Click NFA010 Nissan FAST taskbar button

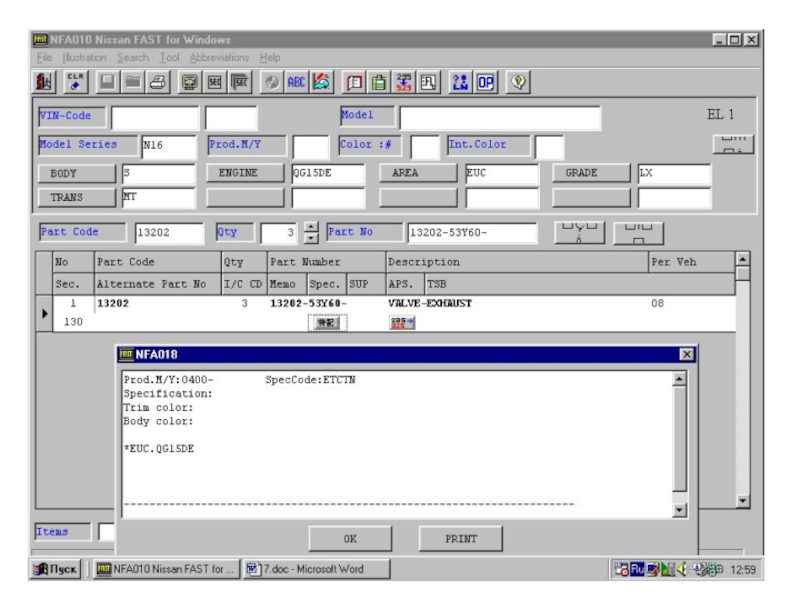167,569
